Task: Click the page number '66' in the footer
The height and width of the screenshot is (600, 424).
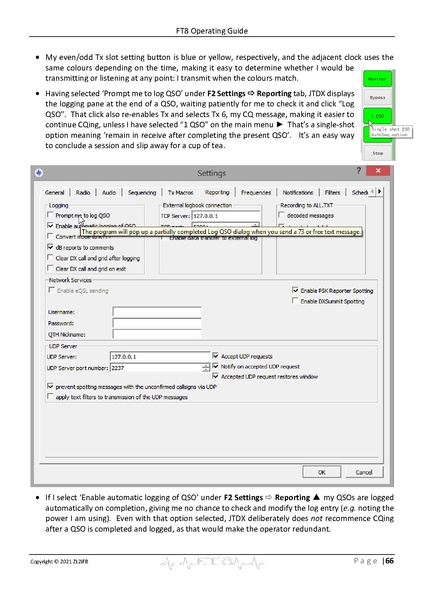Action: [x=389, y=561]
